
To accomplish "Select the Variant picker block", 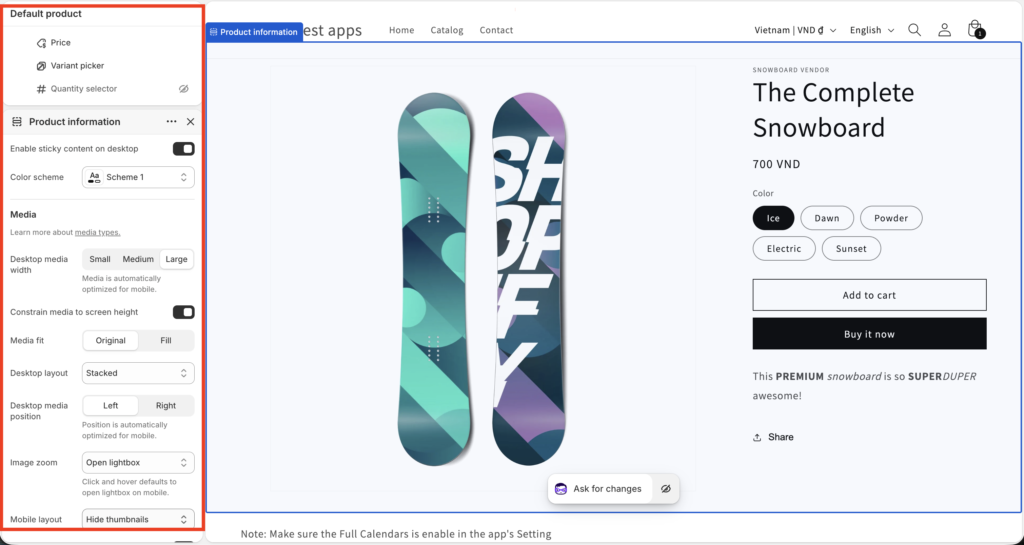I will (77, 66).
